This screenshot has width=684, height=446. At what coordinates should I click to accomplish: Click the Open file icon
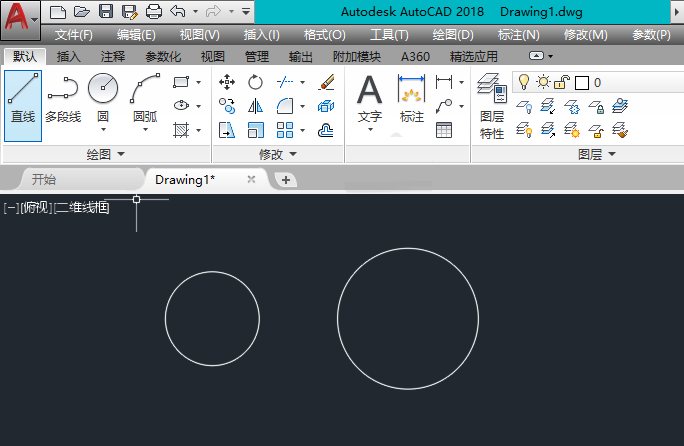pyautogui.click(x=82, y=11)
